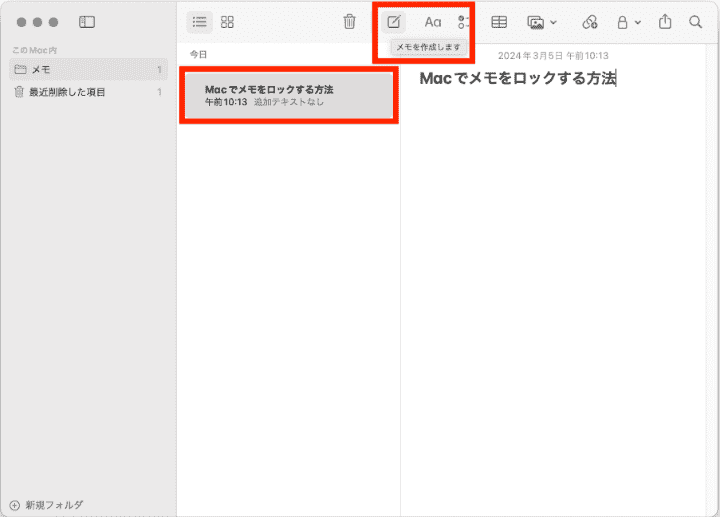This screenshot has width=720, height=517.
Task: Select the note Macでメモをロックする方法 in list
Action: (x=289, y=96)
